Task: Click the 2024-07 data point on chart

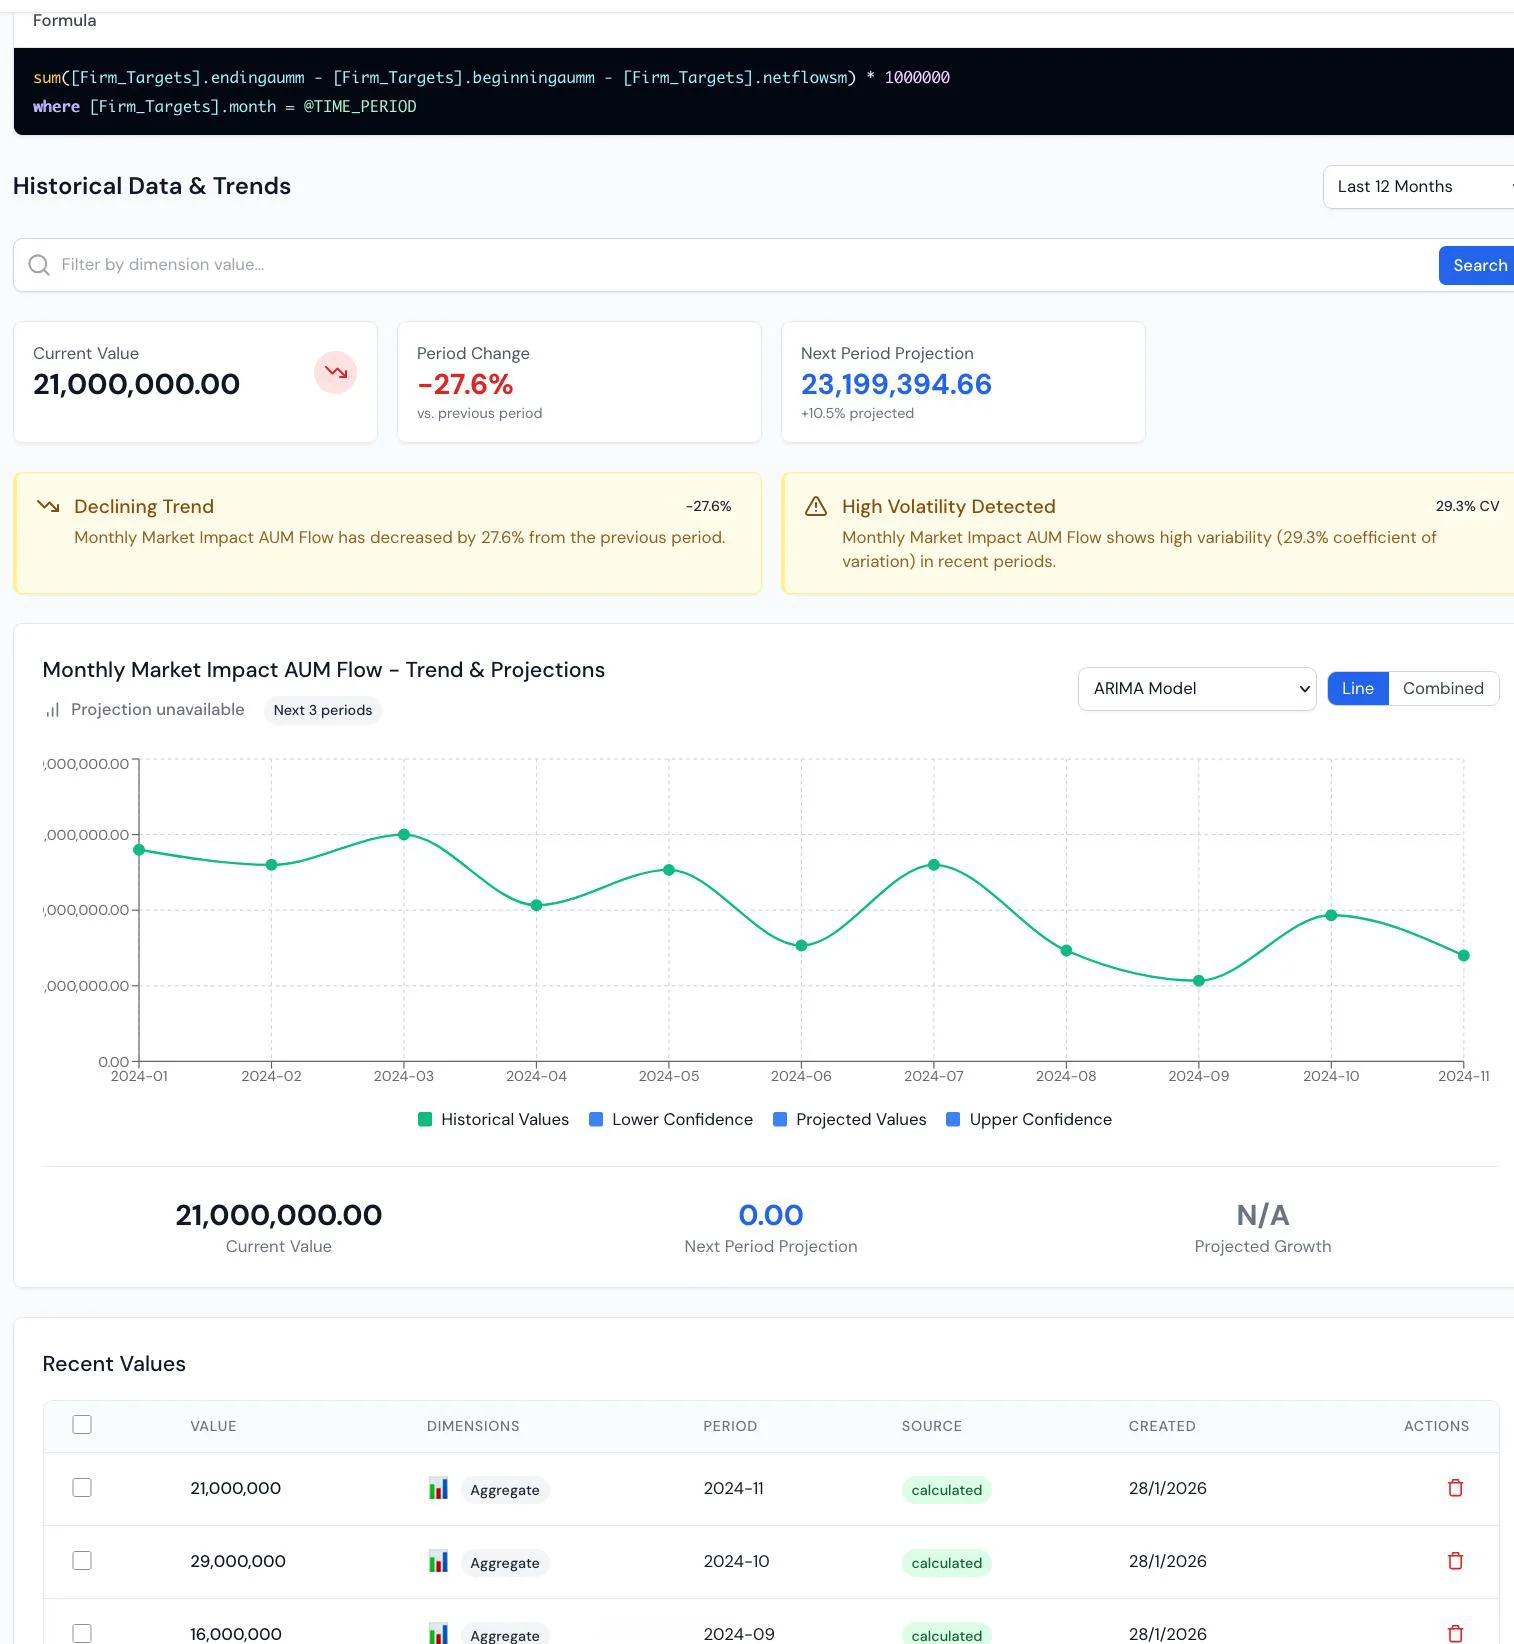Action: (934, 865)
